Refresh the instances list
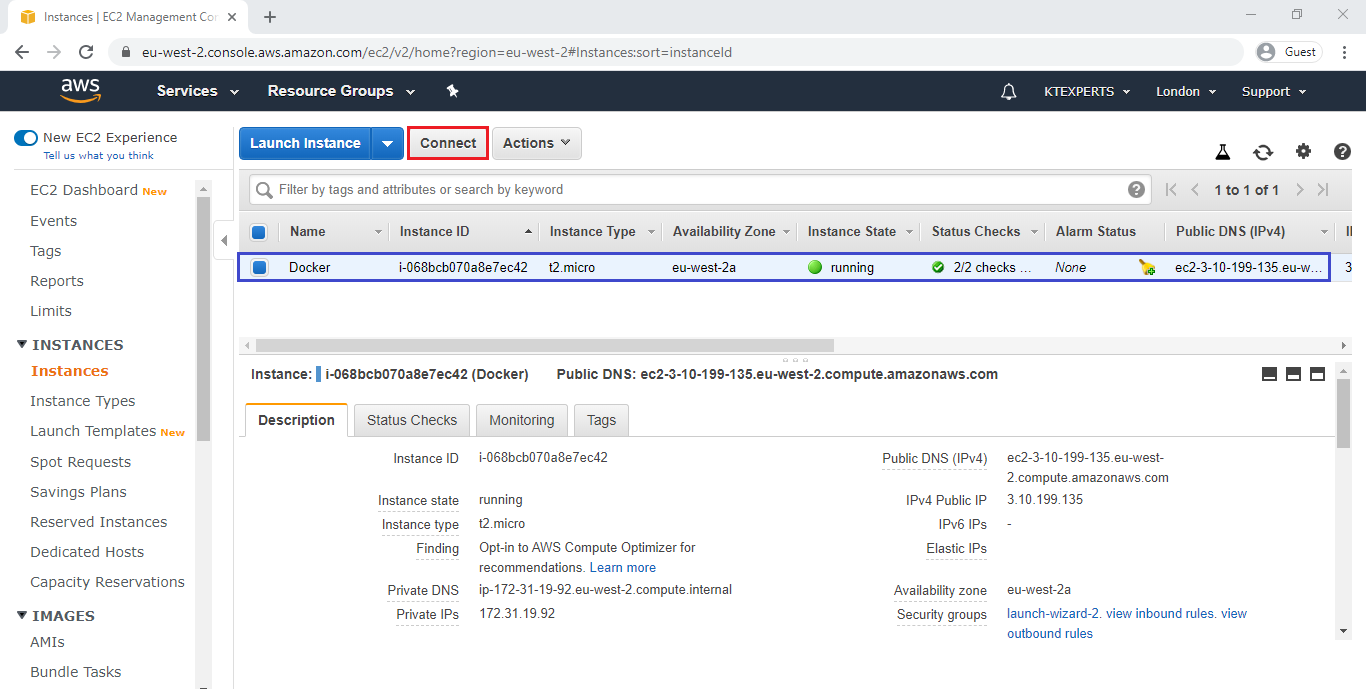The image size is (1366, 690). coord(1263,152)
